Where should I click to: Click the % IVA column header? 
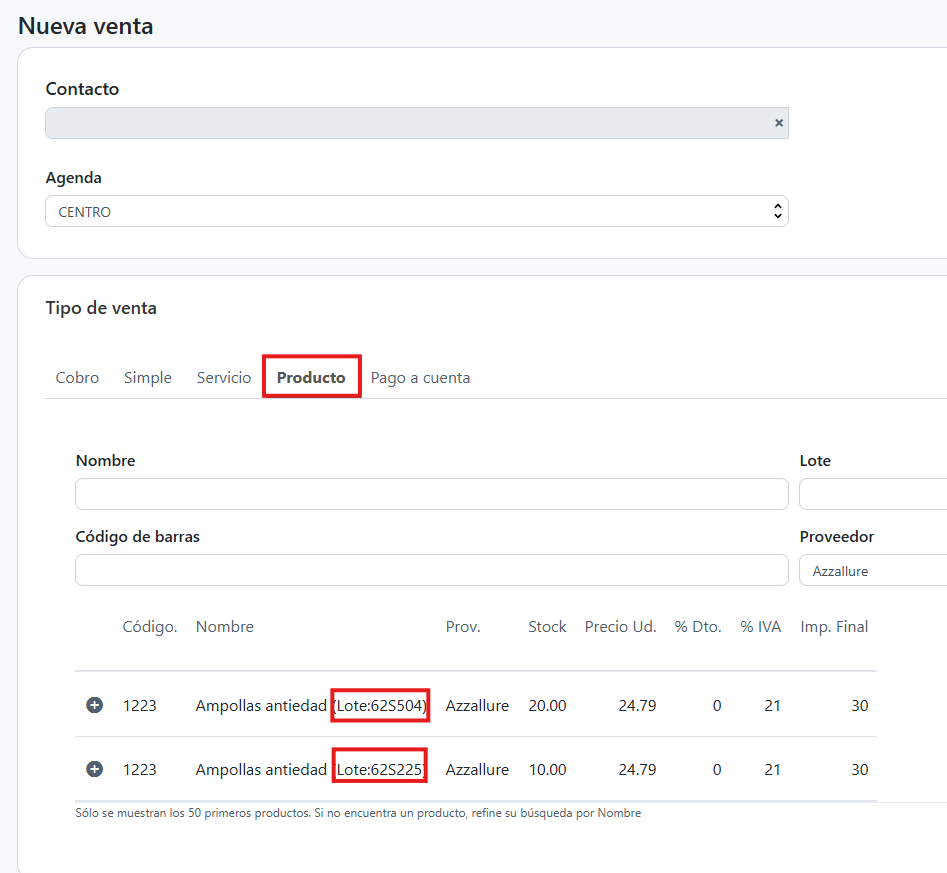tap(760, 627)
